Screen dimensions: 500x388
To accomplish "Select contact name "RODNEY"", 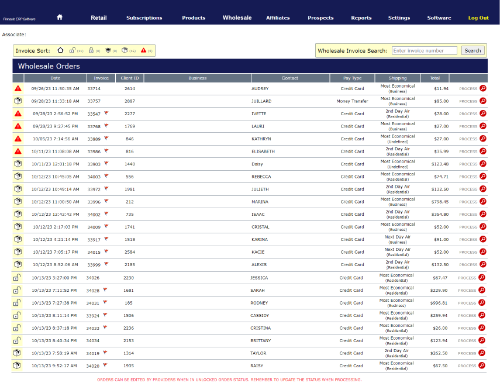I will 259,303.
